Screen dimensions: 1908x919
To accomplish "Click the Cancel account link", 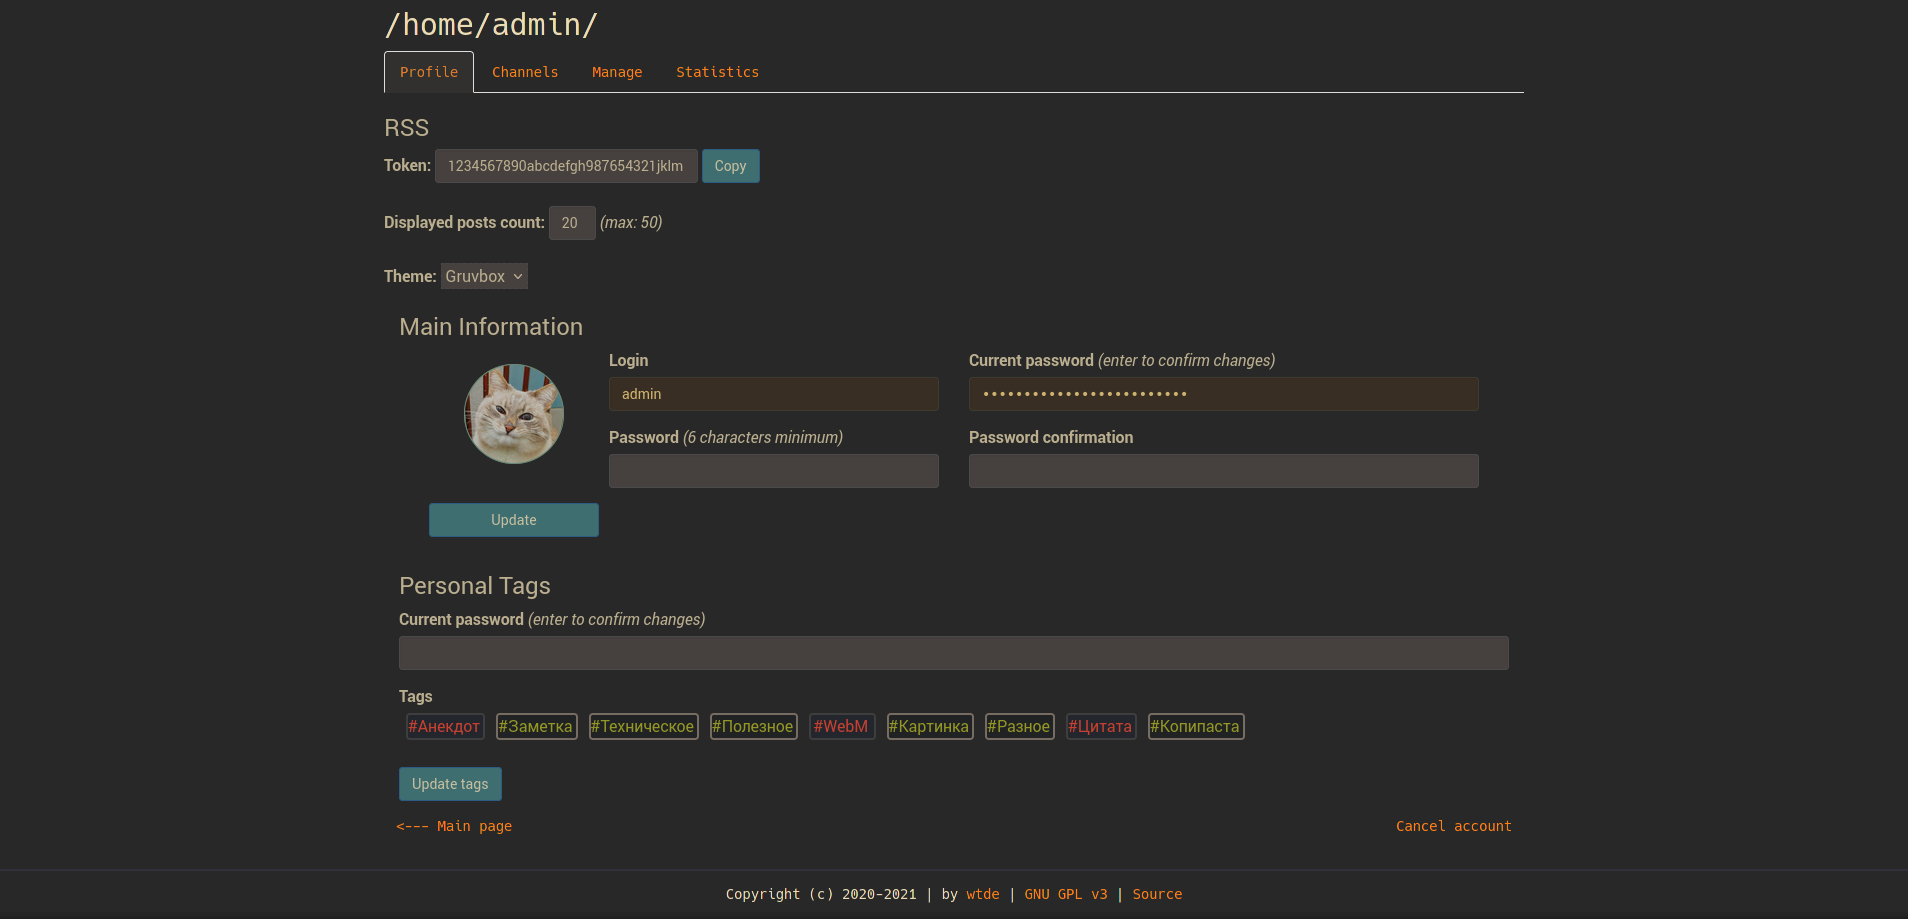I will click(1454, 826).
